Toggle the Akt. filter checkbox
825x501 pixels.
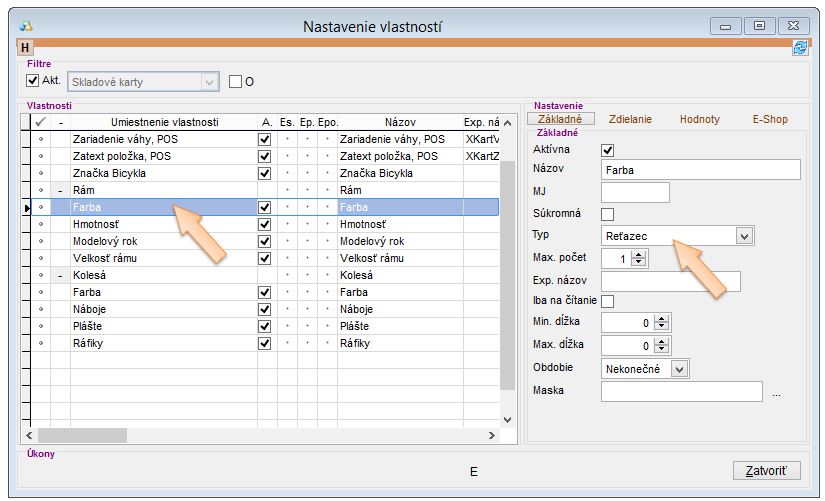pos(33,81)
